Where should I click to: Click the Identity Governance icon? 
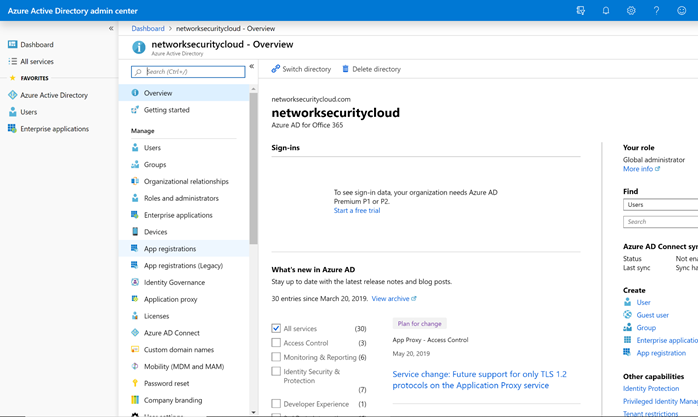pyautogui.click(x=135, y=282)
